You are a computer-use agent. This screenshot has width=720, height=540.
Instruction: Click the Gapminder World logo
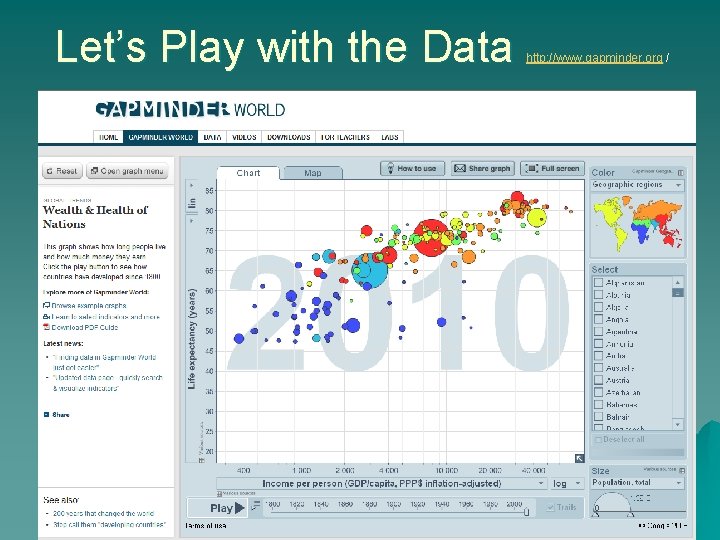click(190, 110)
